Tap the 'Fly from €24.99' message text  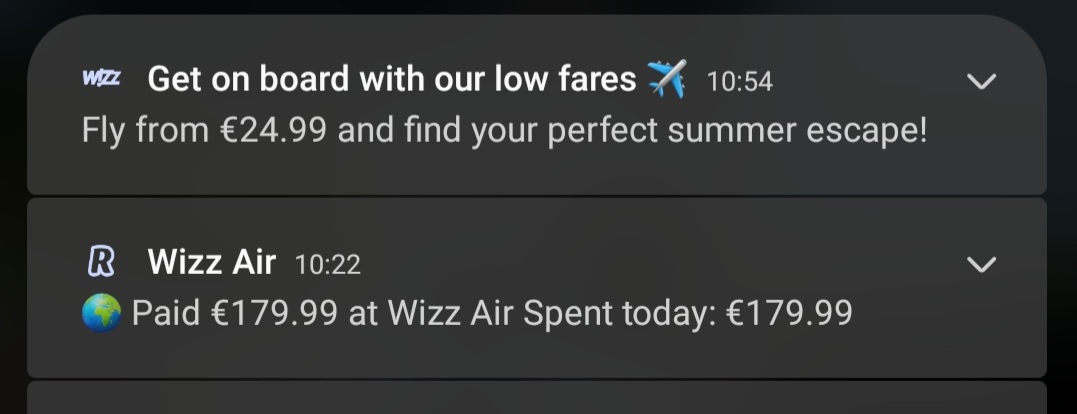[204, 130]
